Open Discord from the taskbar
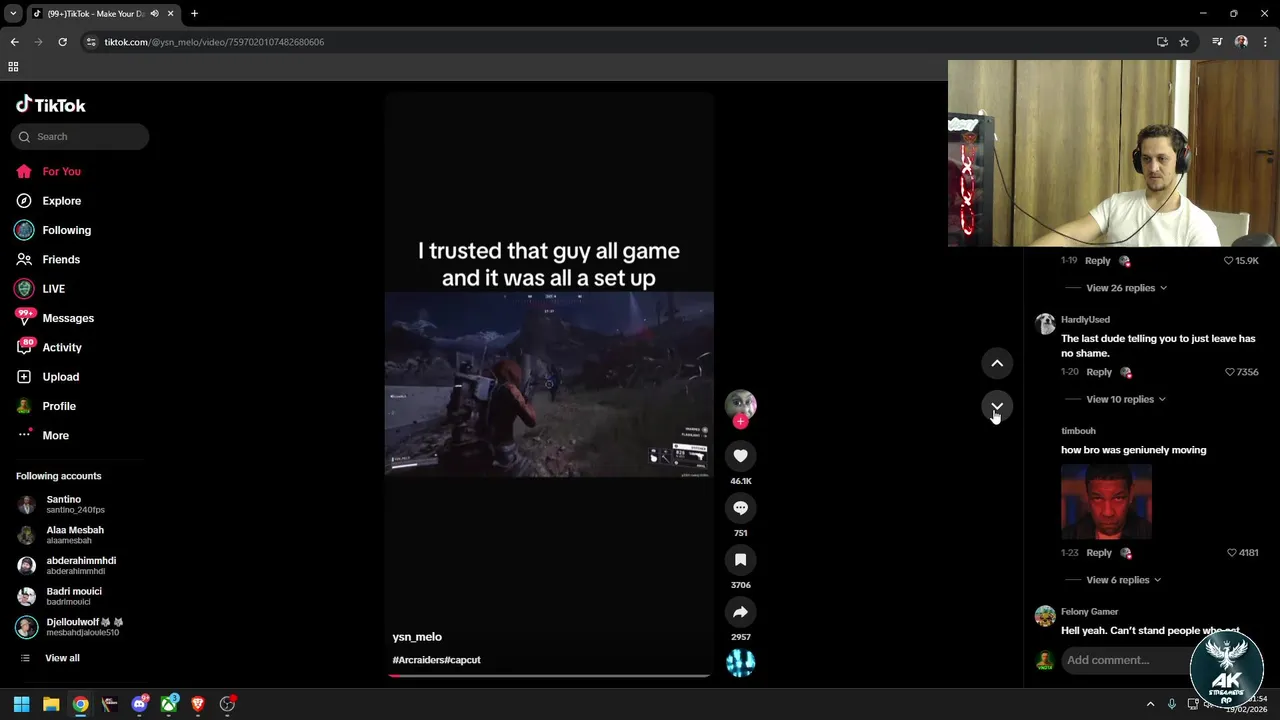Image resolution: width=1280 pixels, height=720 pixels. pyautogui.click(x=140, y=704)
